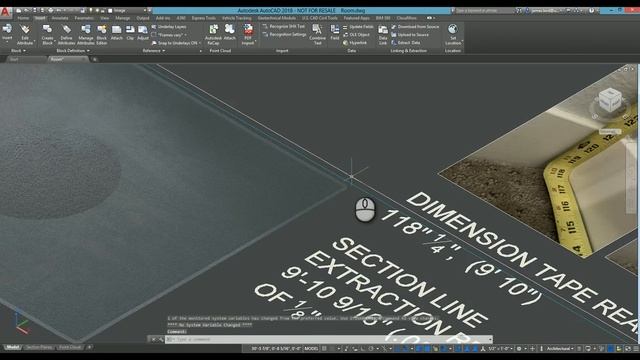This screenshot has width=640, height=360.
Task: Insert a Field
Action: coord(335,32)
